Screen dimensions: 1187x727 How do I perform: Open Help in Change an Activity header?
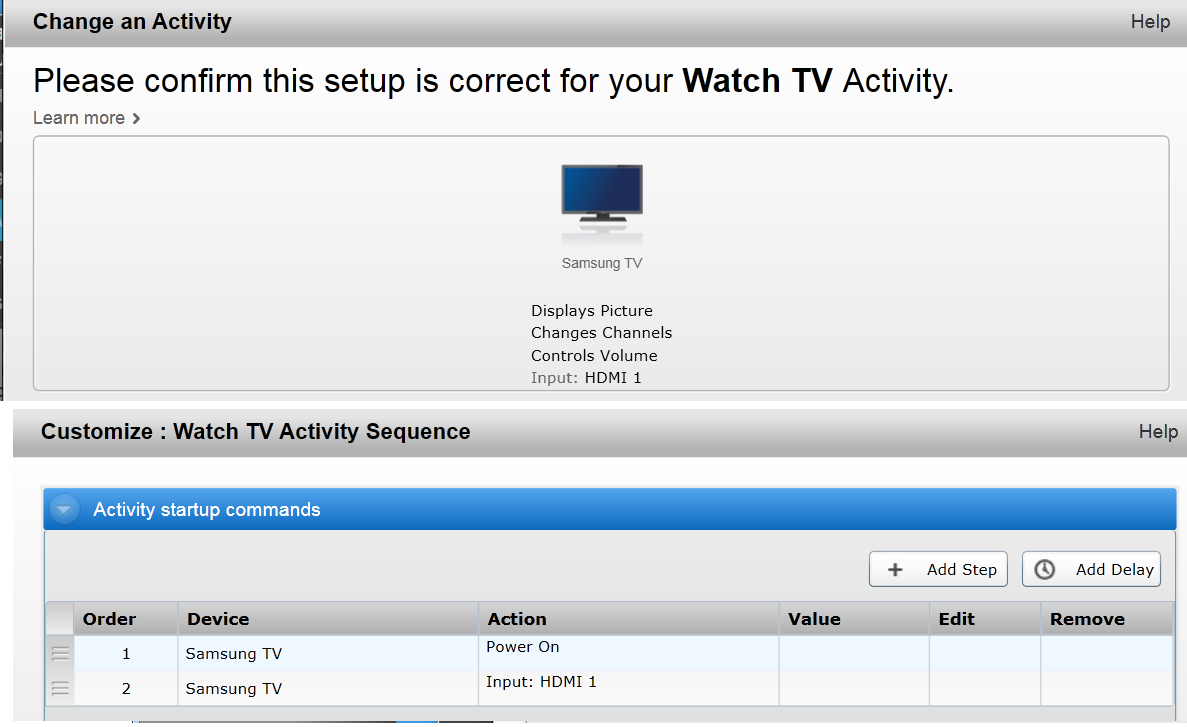pos(1150,22)
